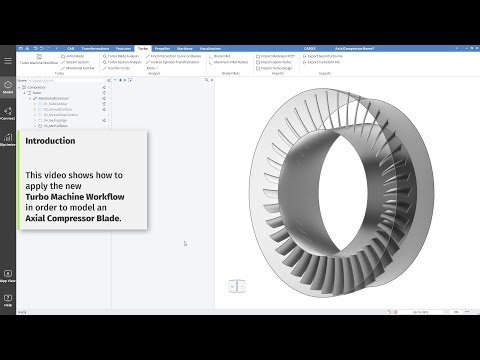
Task: Expand the 02_ShroudContour tree node
Action: coord(35,109)
